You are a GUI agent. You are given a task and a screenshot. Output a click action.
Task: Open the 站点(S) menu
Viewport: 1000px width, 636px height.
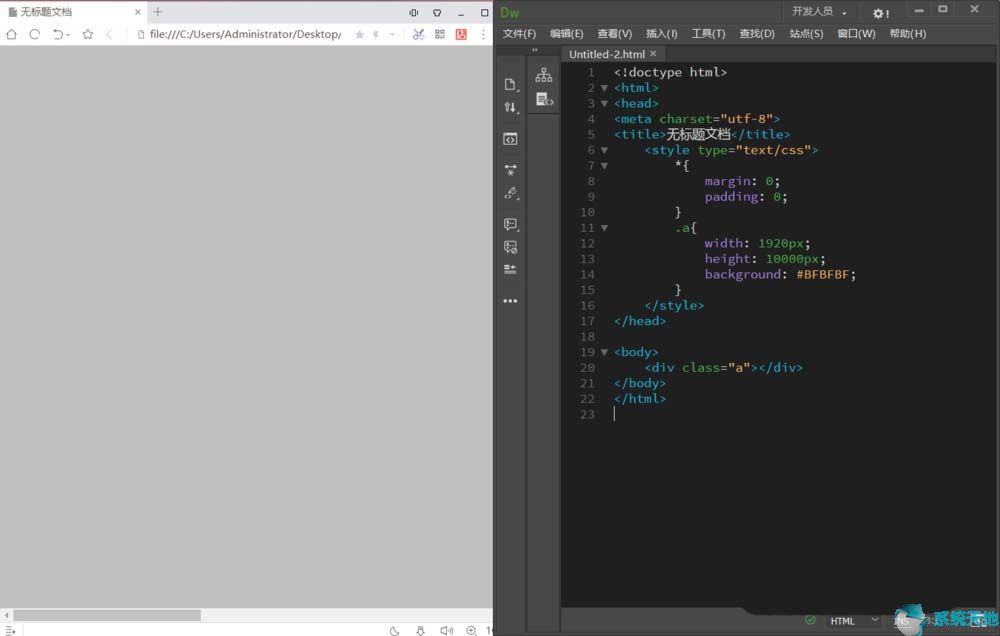click(806, 34)
